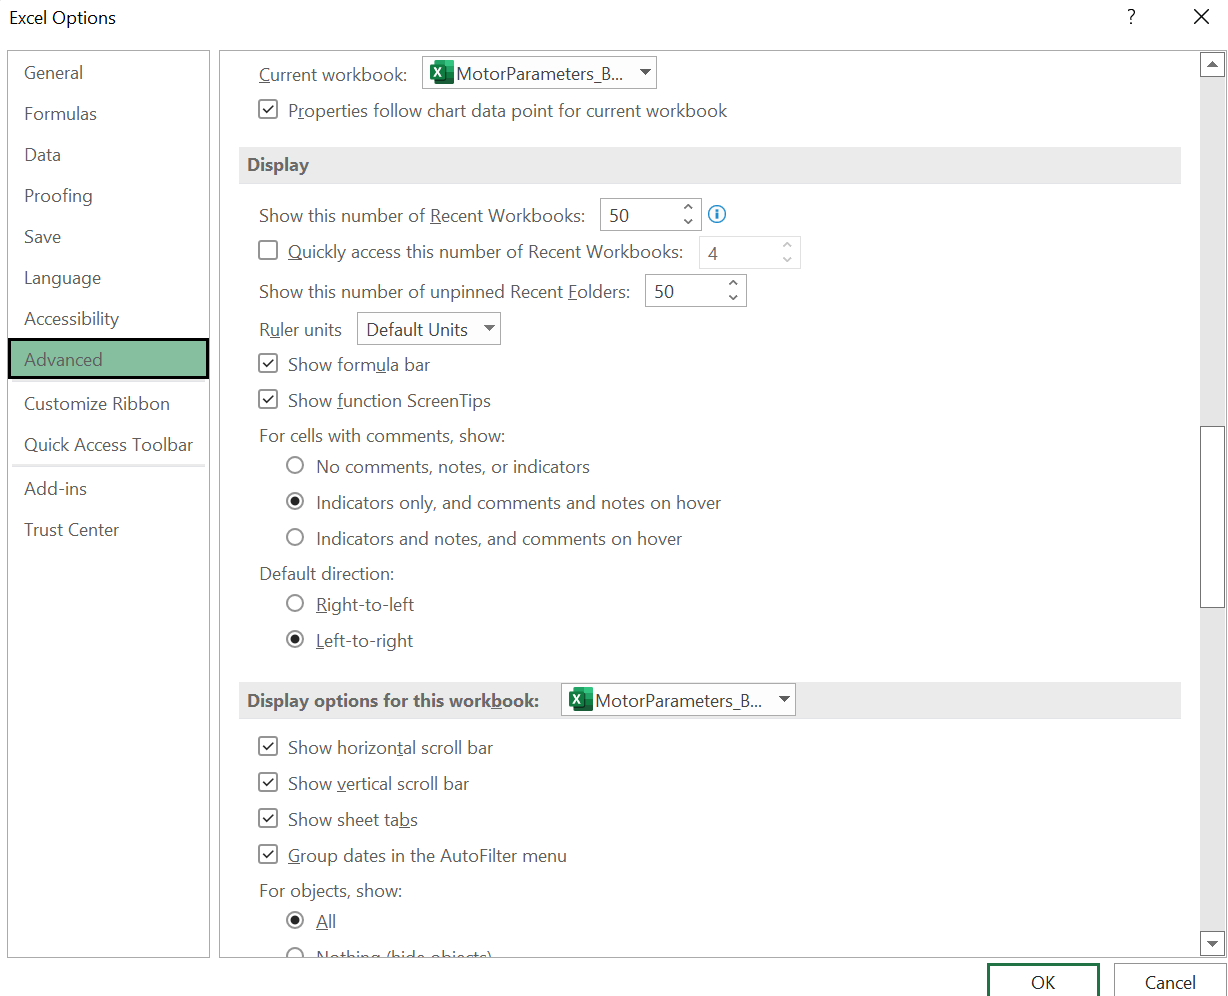The height and width of the screenshot is (996, 1228).
Task: Increase unpinned Recent Folders count
Action: pos(733,284)
